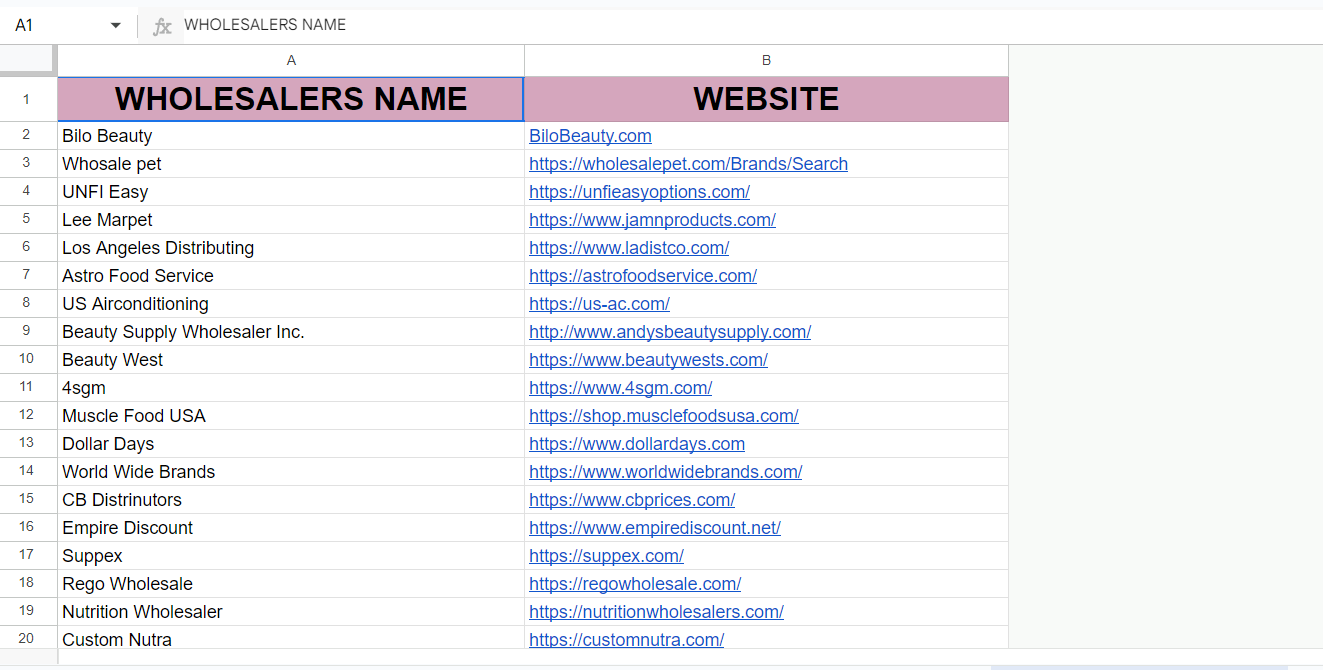This screenshot has height=670, width=1323.
Task: Open the shop.musclefoodsusa.com link
Action: (x=664, y=416)
